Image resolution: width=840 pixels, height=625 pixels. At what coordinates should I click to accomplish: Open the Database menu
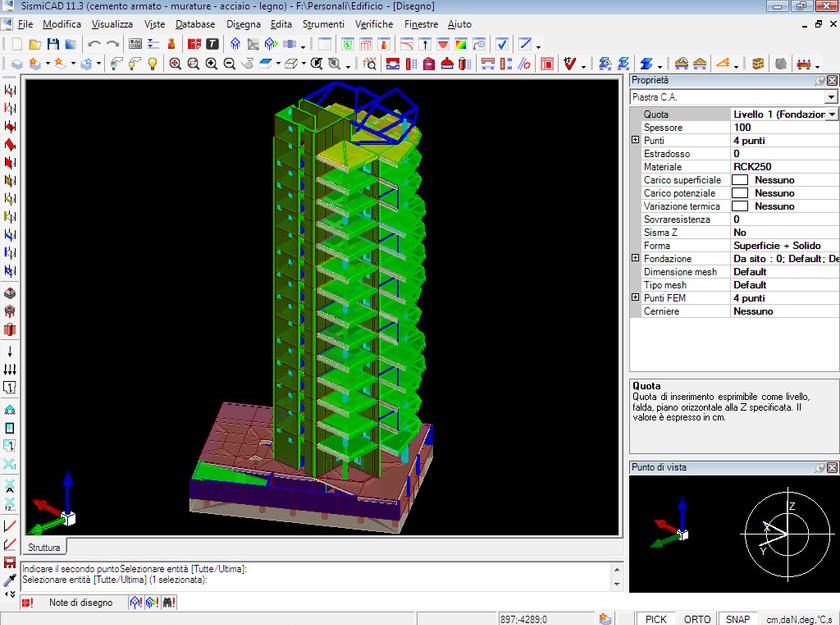(x=196, y=24)
